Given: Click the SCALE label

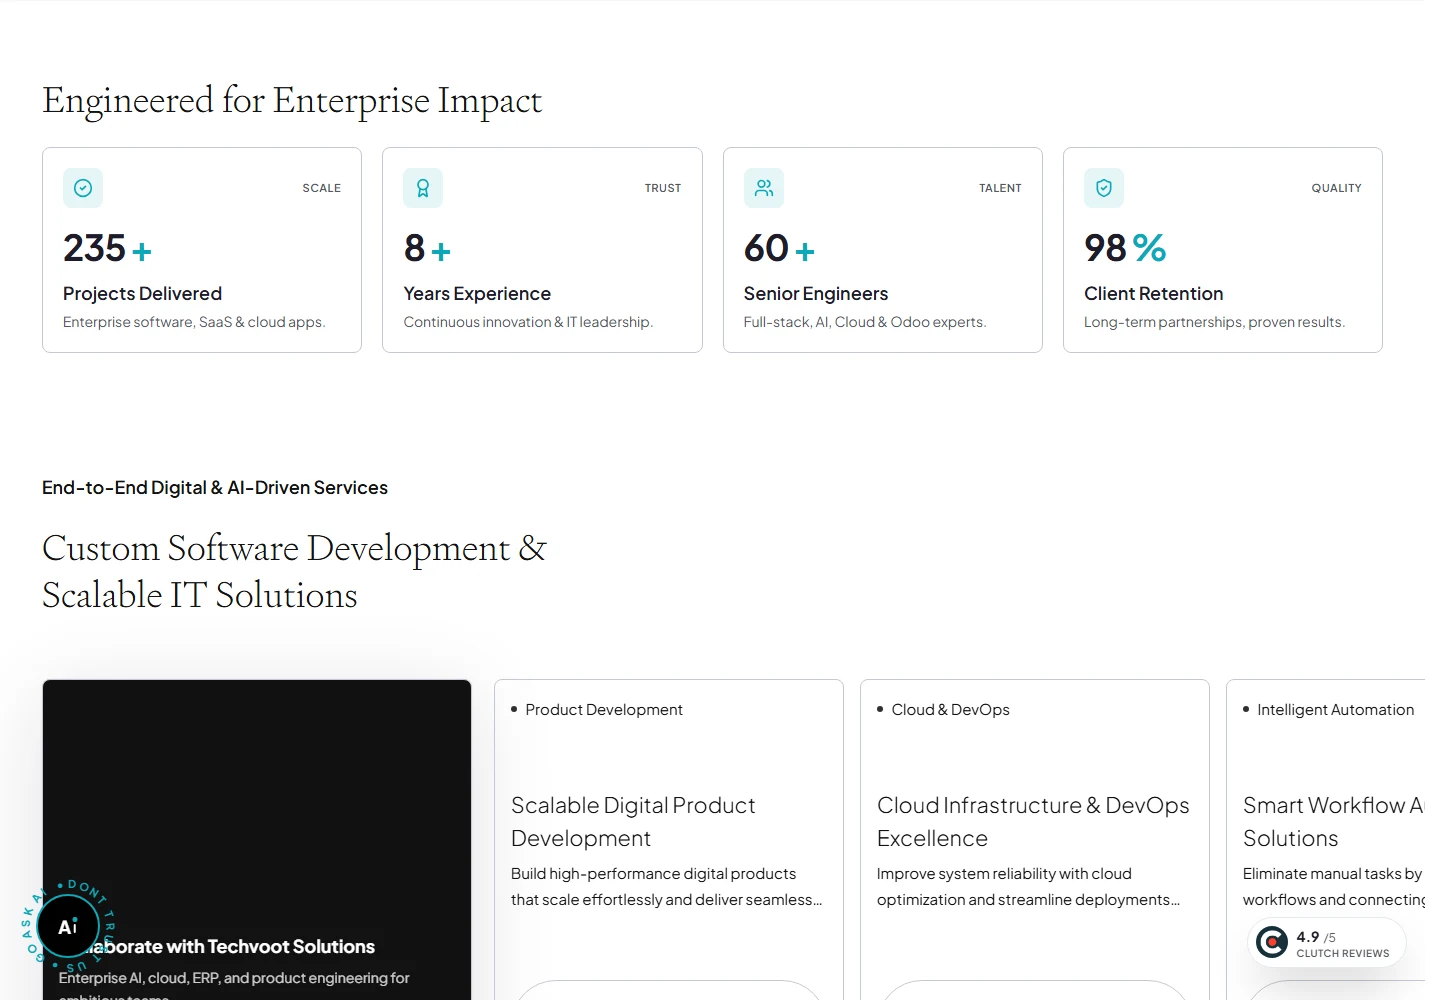Looking at the screenshot, I should pos(322,188).
